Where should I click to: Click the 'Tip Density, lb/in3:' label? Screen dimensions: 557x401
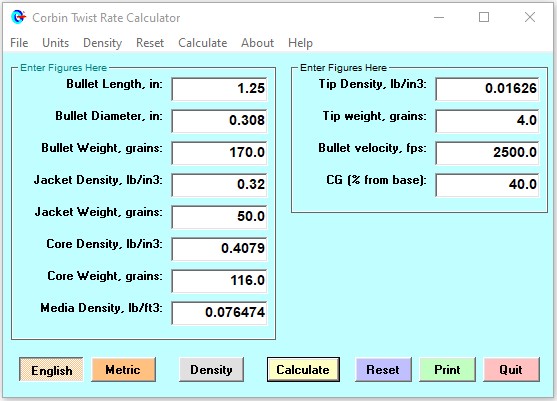click(x=372, y=84)
